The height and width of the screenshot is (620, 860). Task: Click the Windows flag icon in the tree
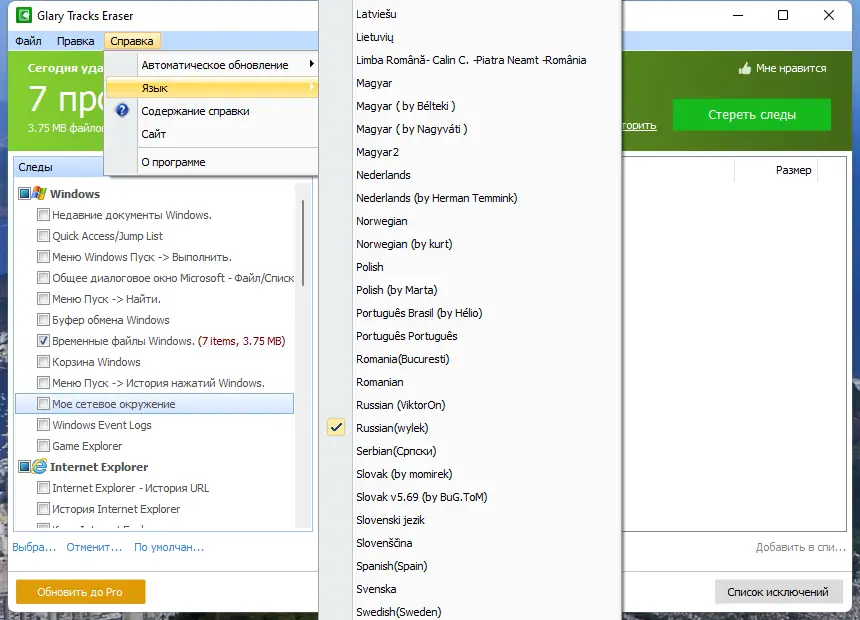pos(39,193)
